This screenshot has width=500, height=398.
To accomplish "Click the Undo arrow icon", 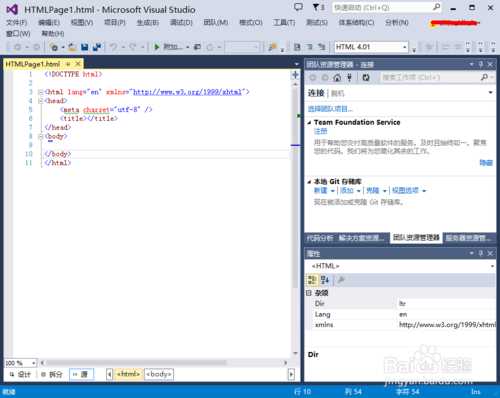I will tap(114, 47).
